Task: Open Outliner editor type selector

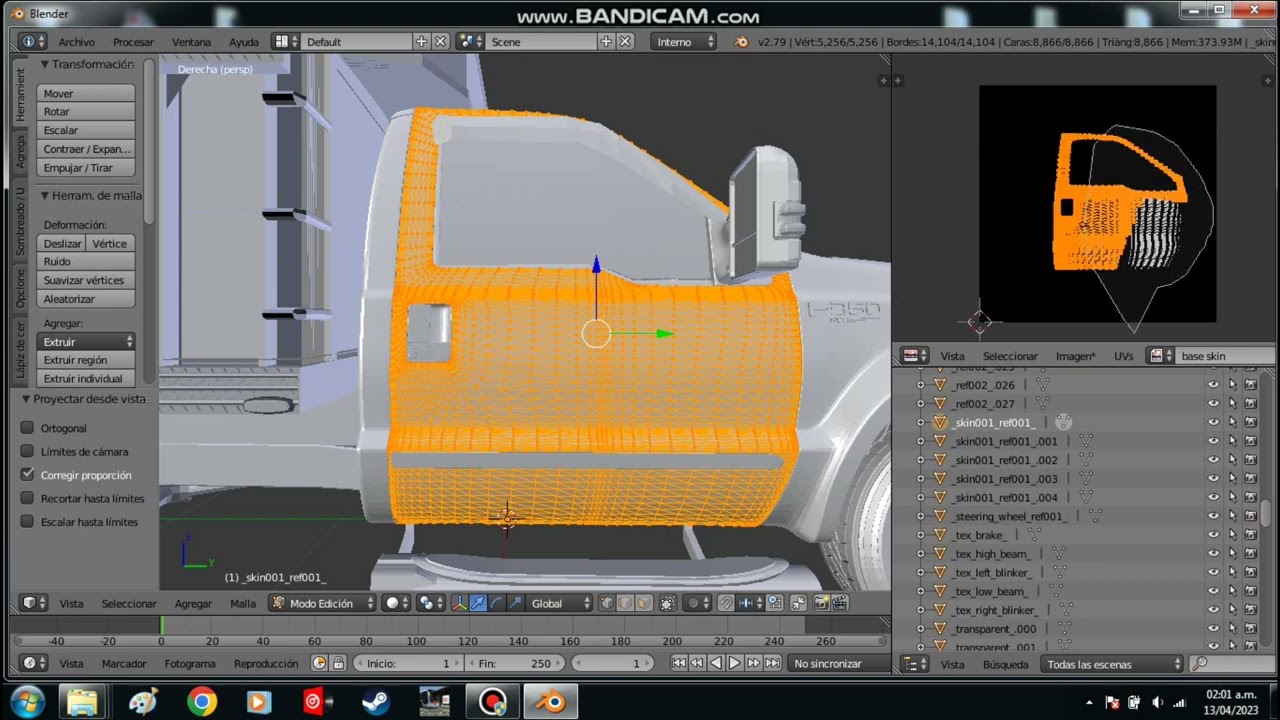Action: click(914, 663)
